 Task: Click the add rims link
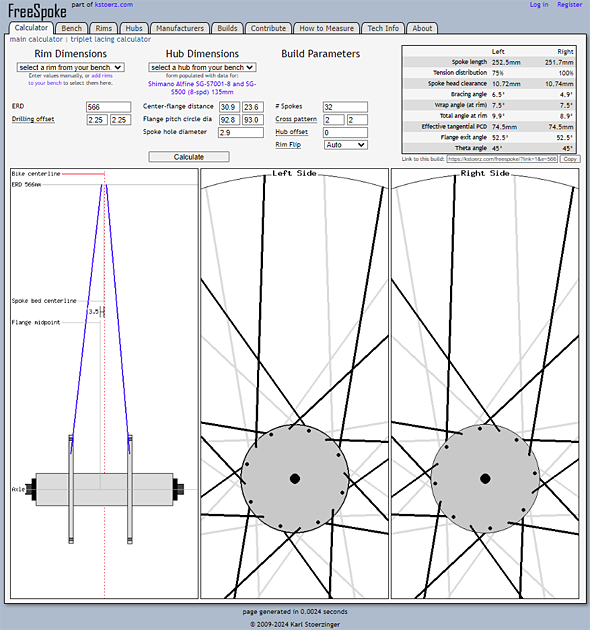pos(102,76)
